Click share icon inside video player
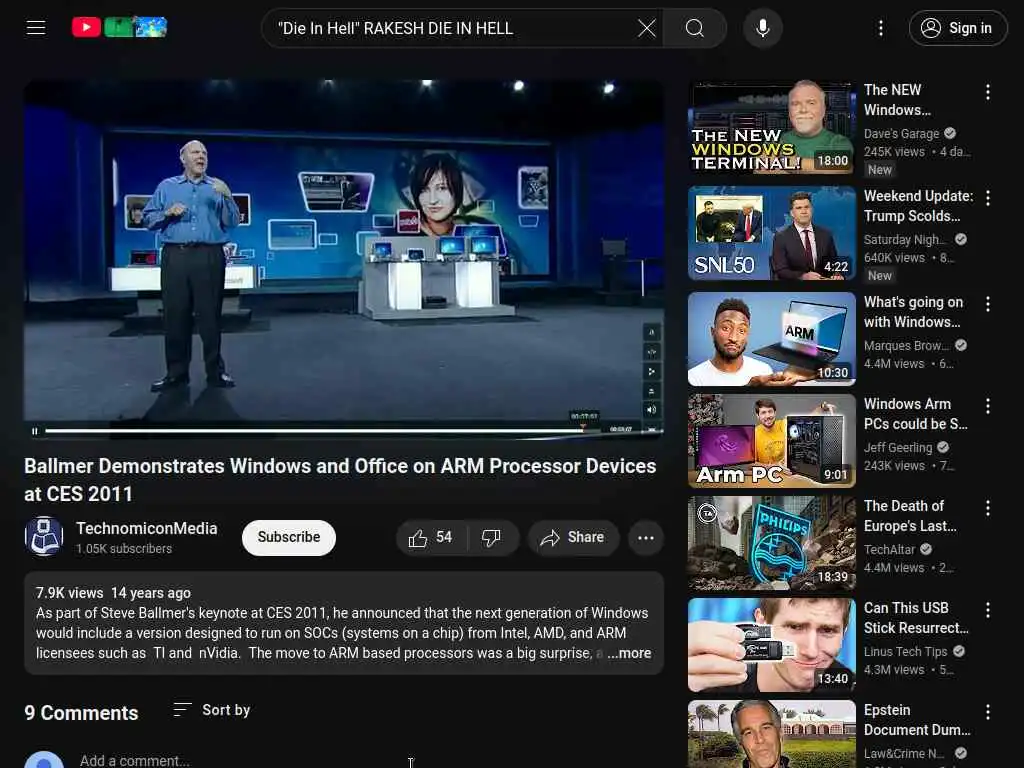 tap(651, 372)
